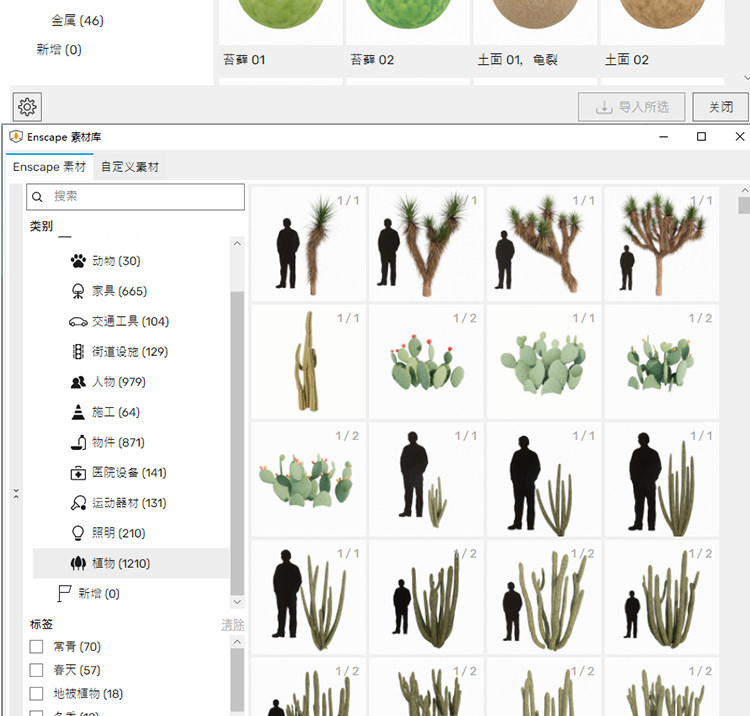Click the search magnifier icon
The width and height of the screenshot is (750, 716).
click(37, 197)
